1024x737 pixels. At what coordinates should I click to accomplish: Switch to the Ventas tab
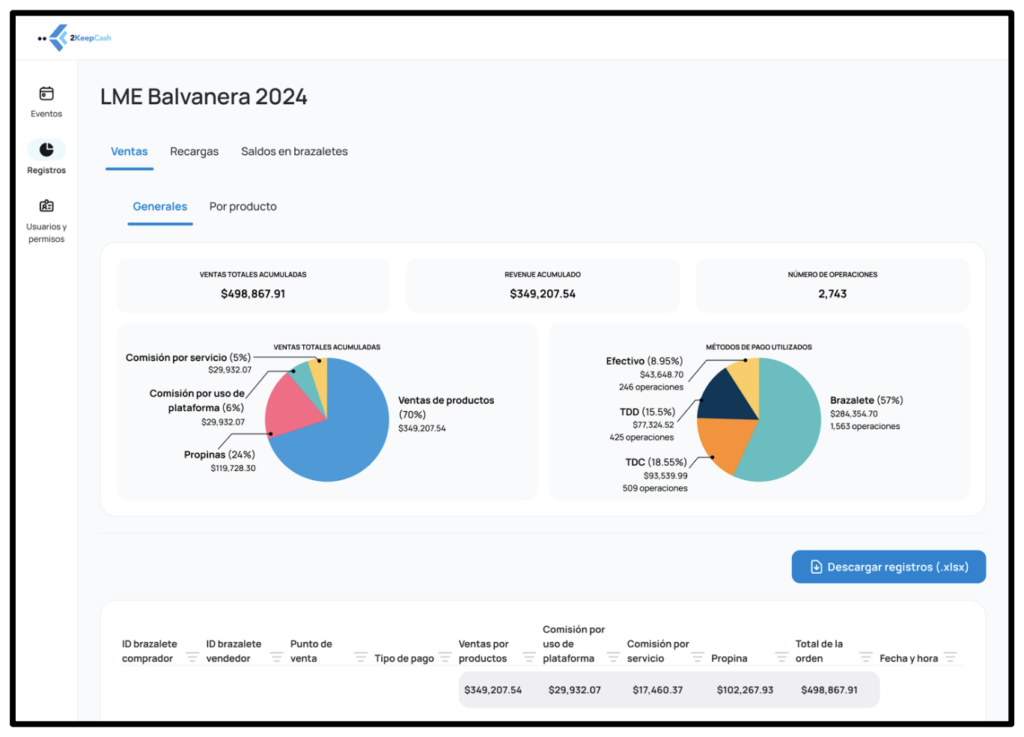click(129, 151)
